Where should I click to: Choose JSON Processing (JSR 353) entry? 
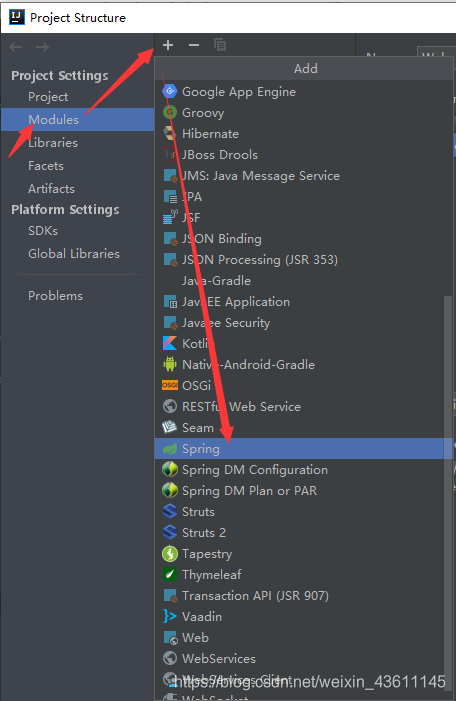259,260
